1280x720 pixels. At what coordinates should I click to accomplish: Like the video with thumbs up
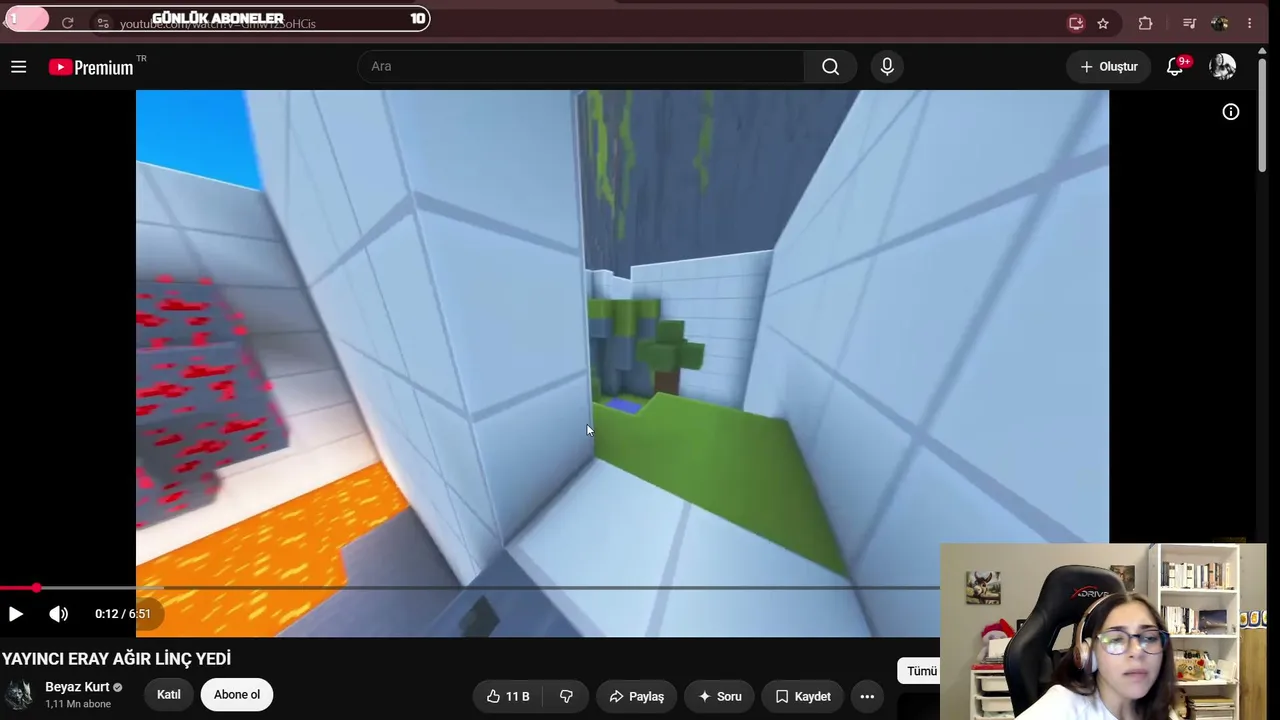coord(508,696)
